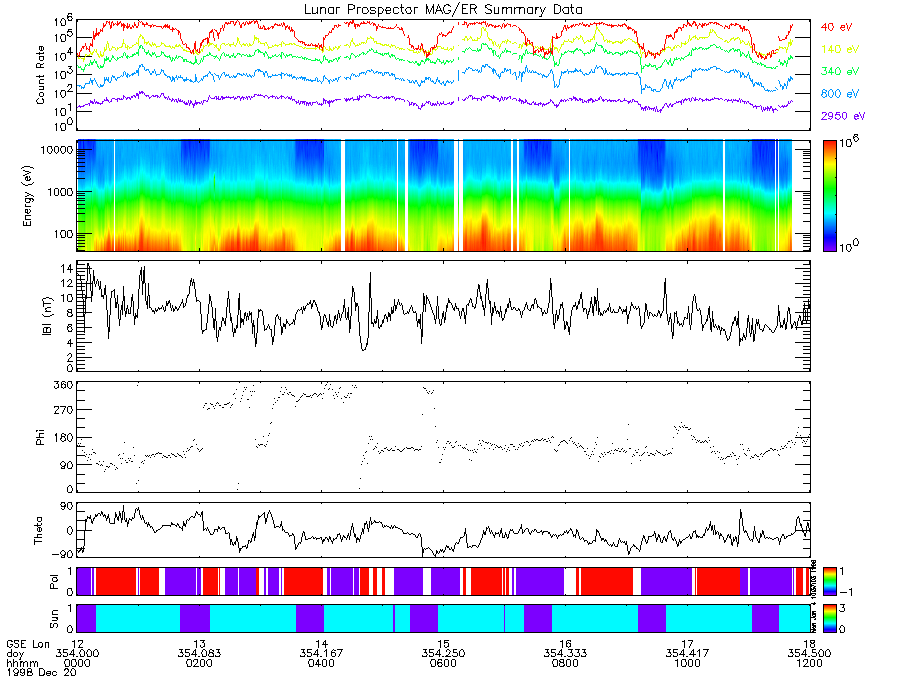The image size is (900, 700).
Task: Click the Pol panel color scale bar
Action: 829,581
